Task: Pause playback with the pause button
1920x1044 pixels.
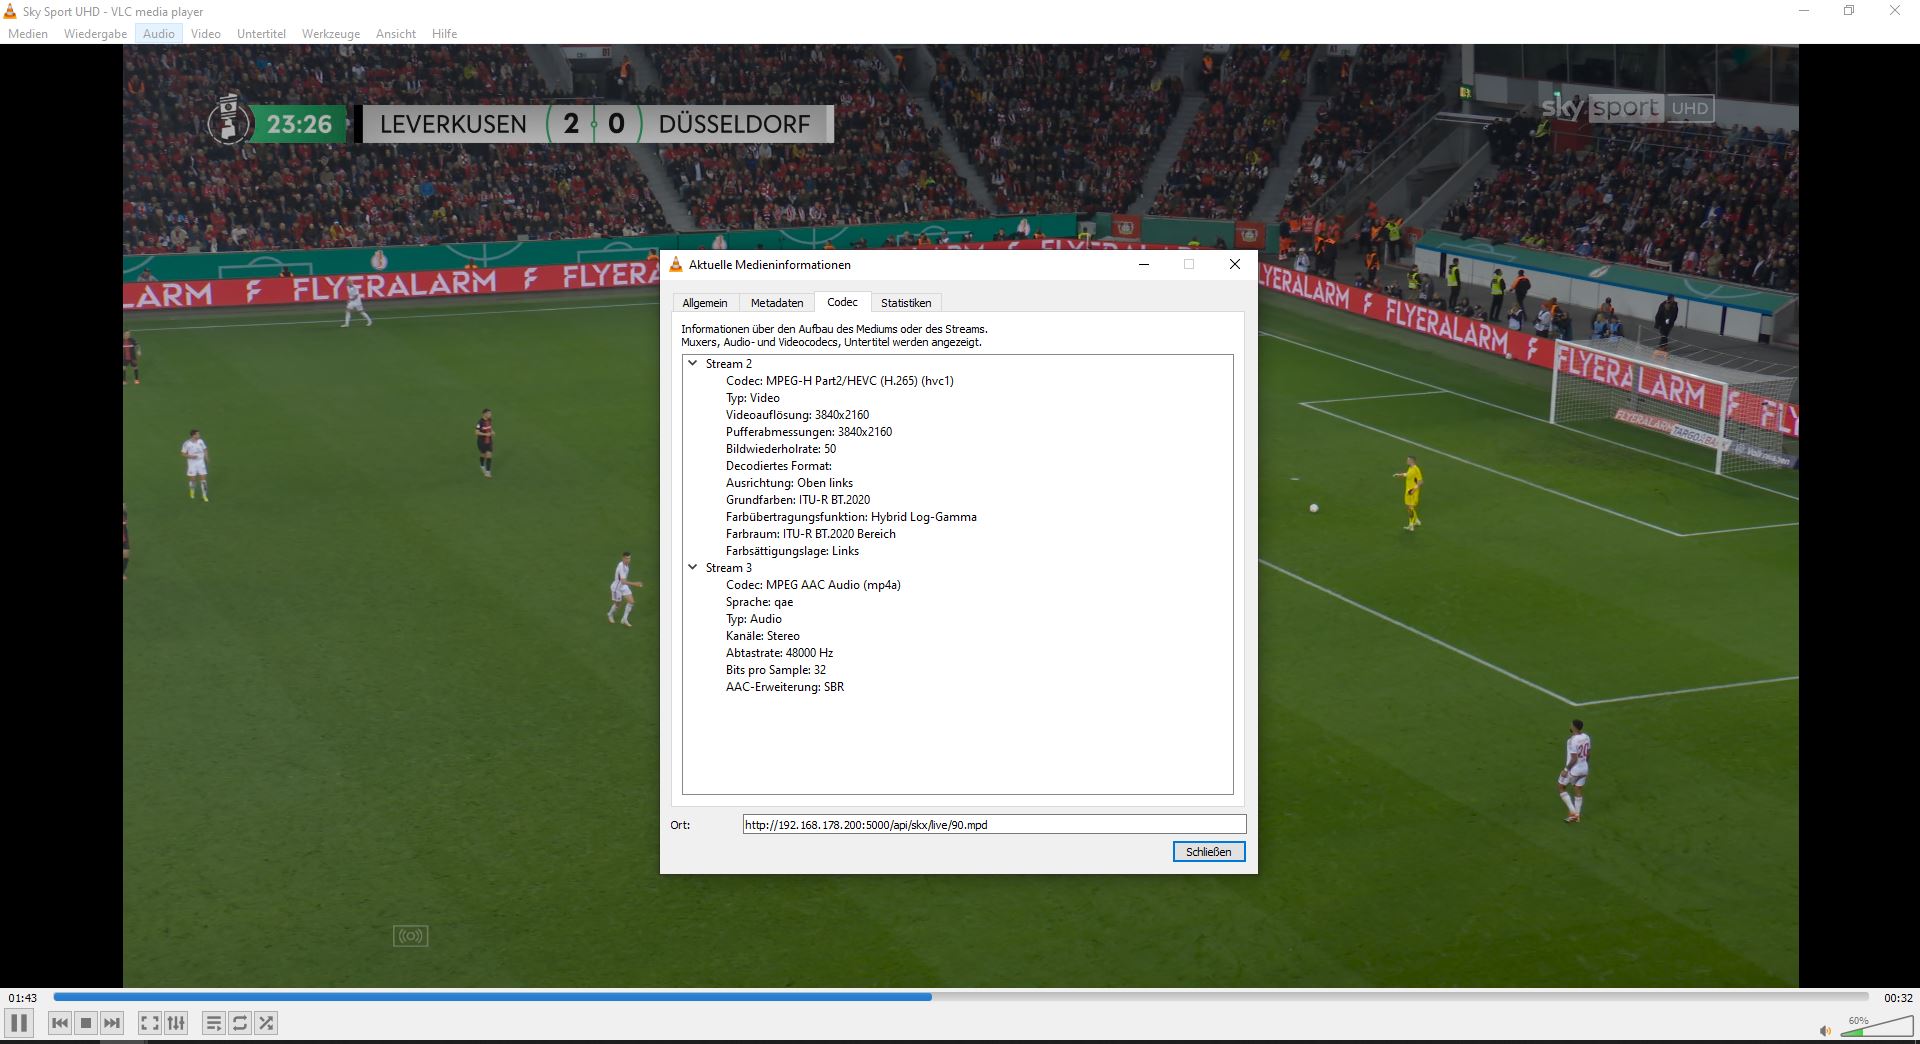Action: [x=19, y=1023]
